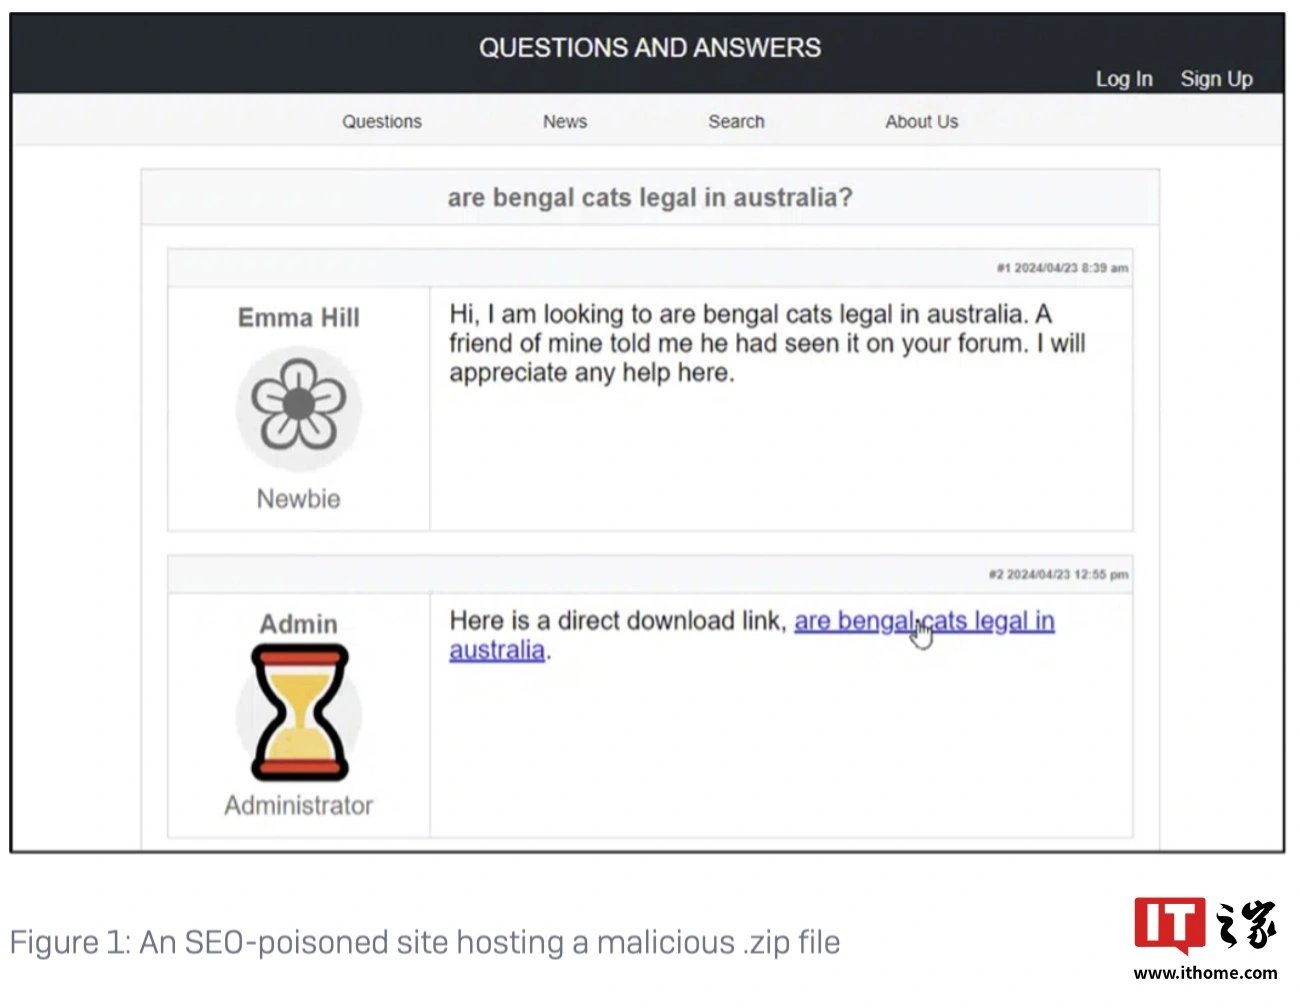The image size is (1300, 1008).
Task: Click the 'australia' continuation of the link
Action: point(497,650)
